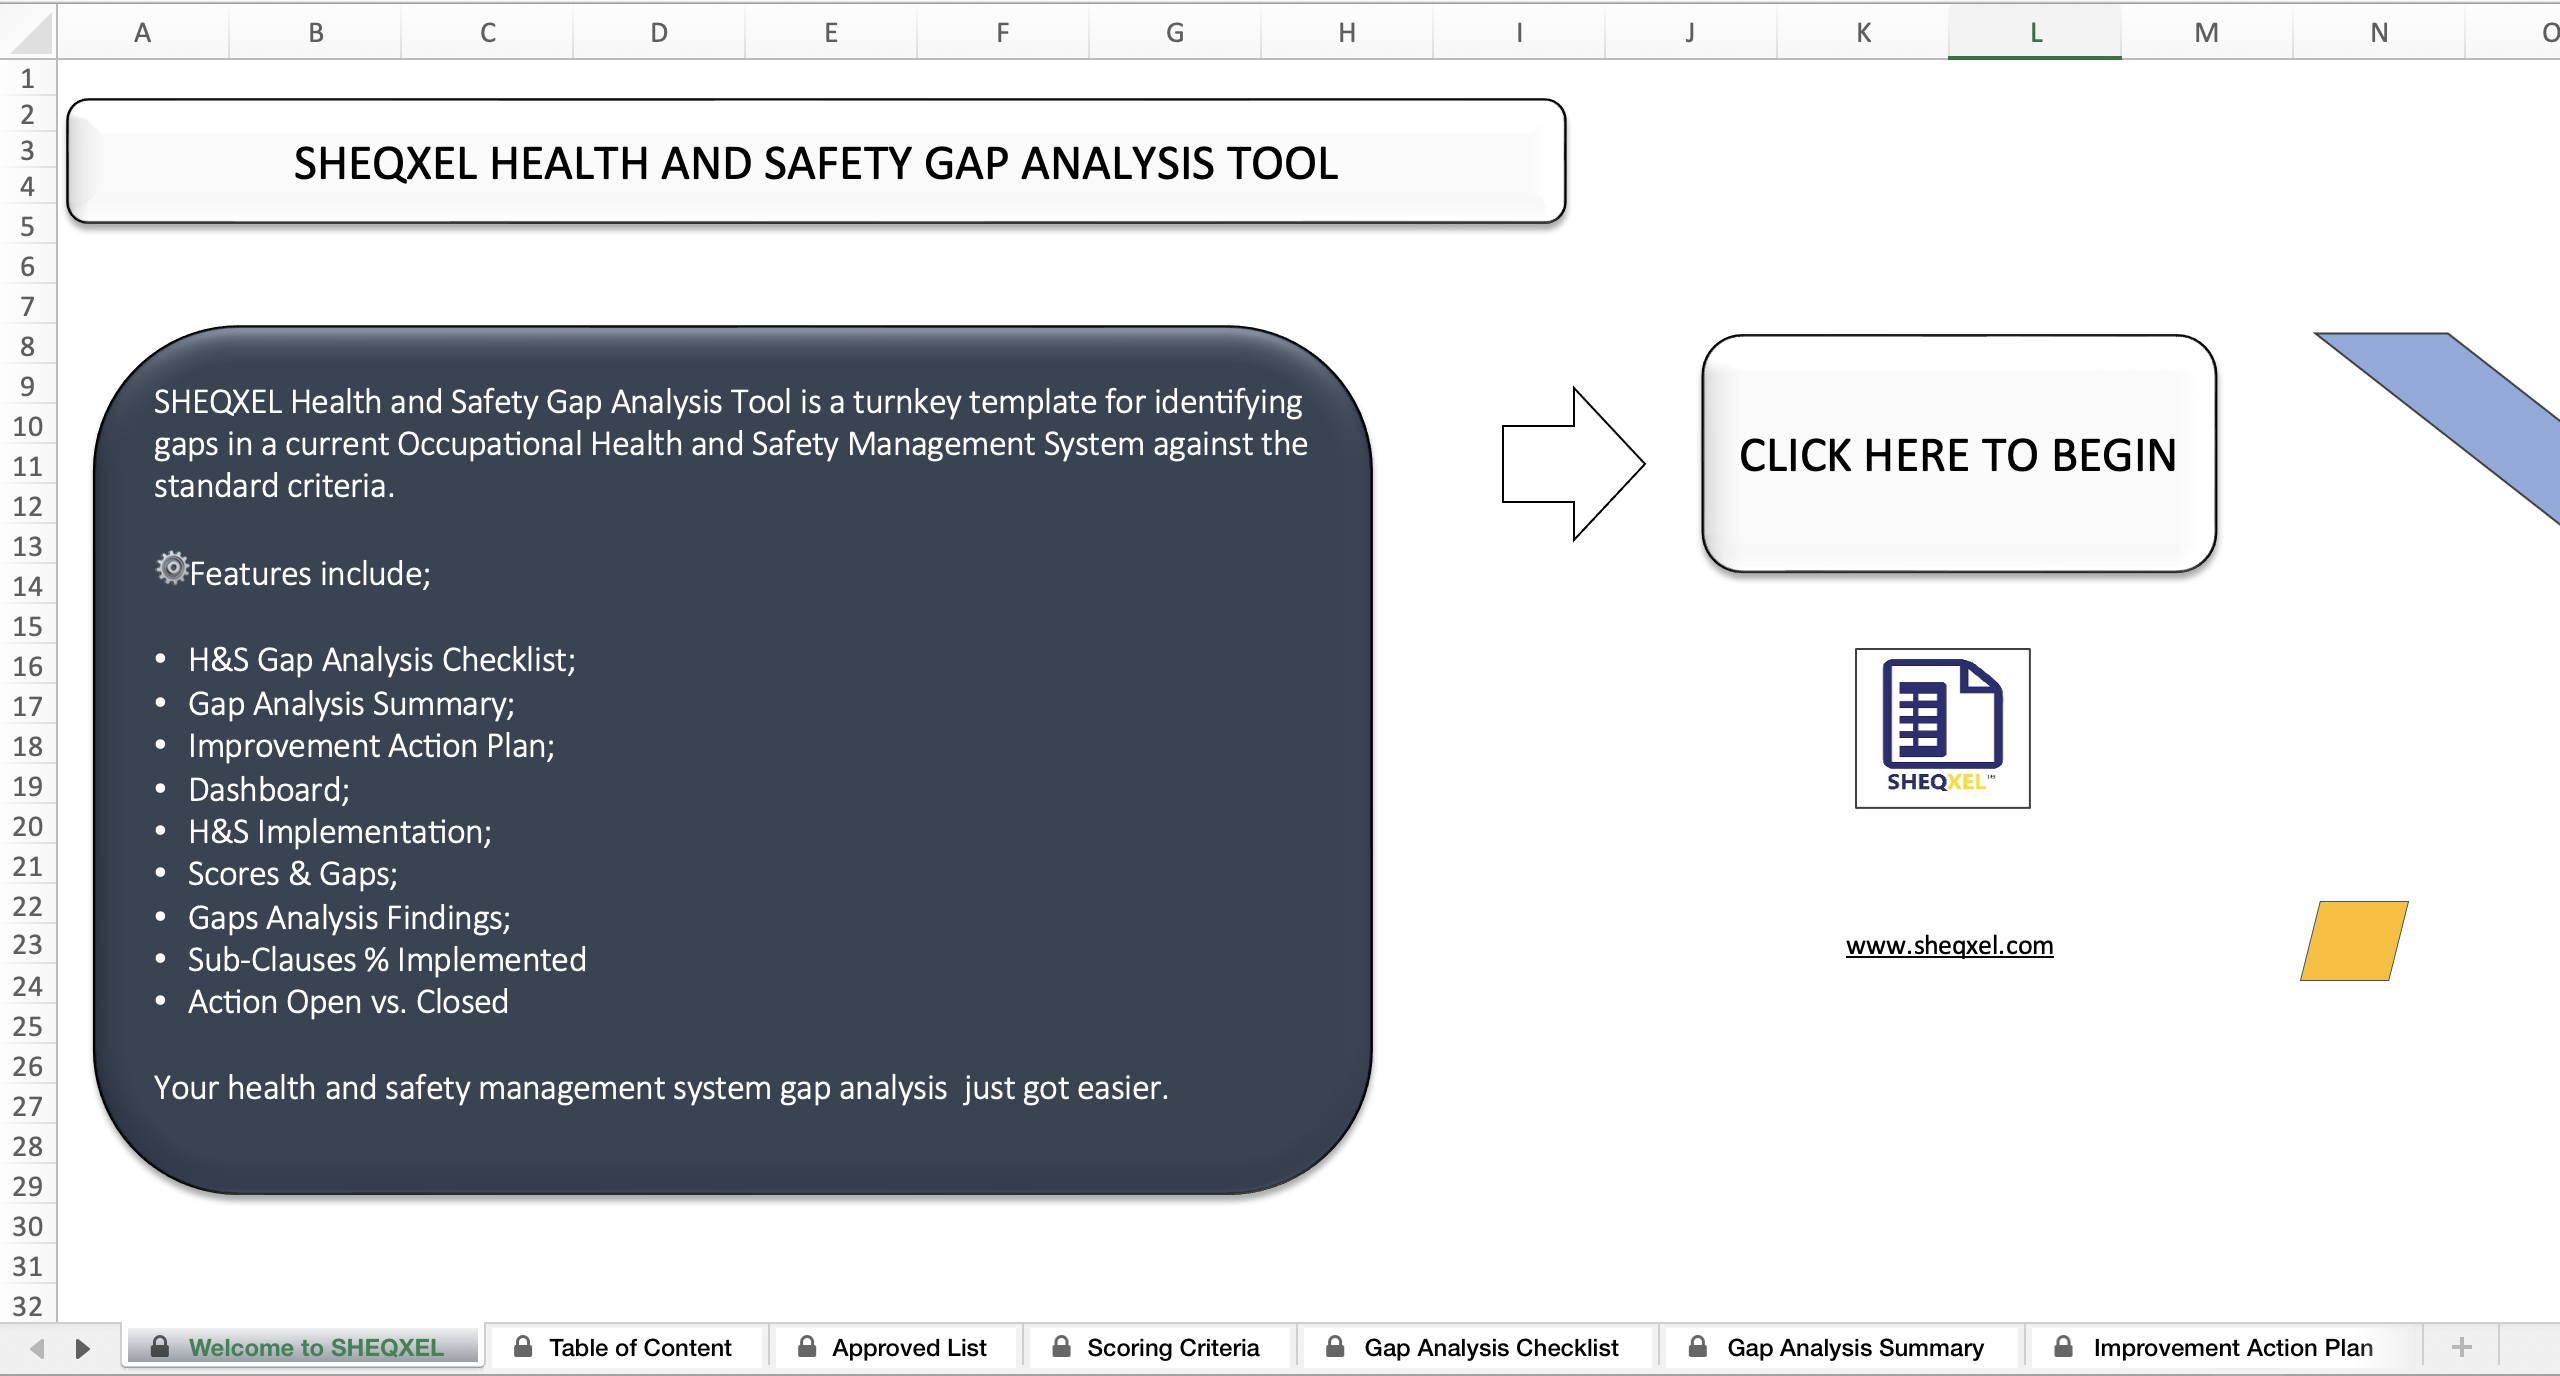Open the www.sheqxel.com link

(1949, 945)
